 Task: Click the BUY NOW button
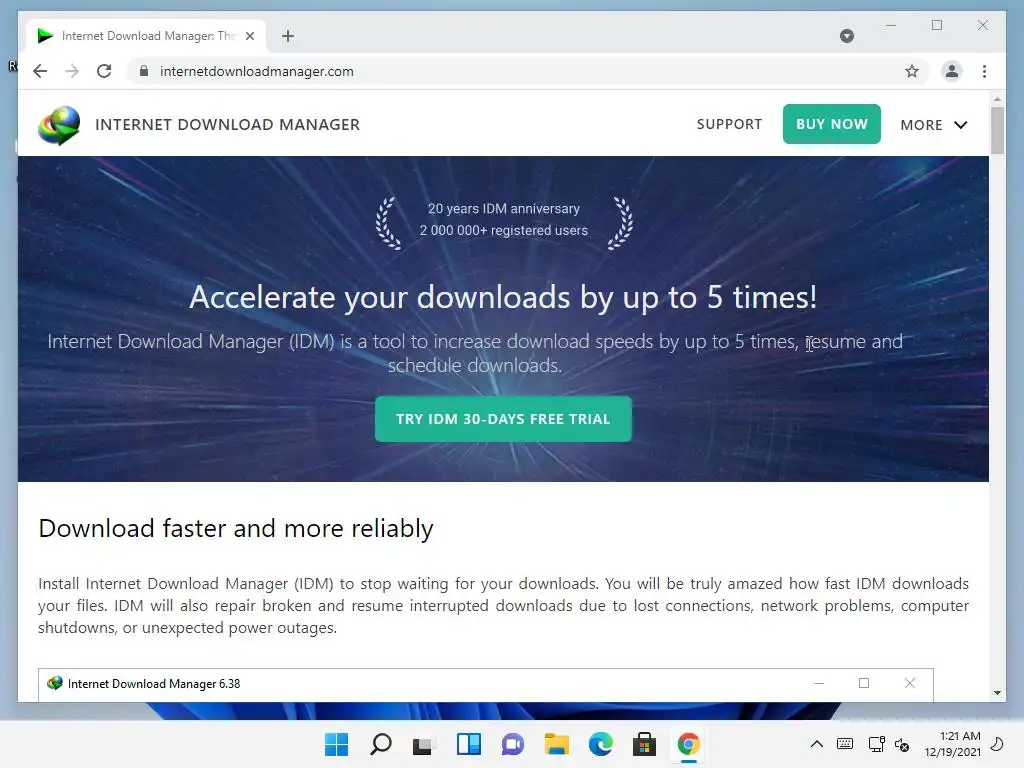831,124
